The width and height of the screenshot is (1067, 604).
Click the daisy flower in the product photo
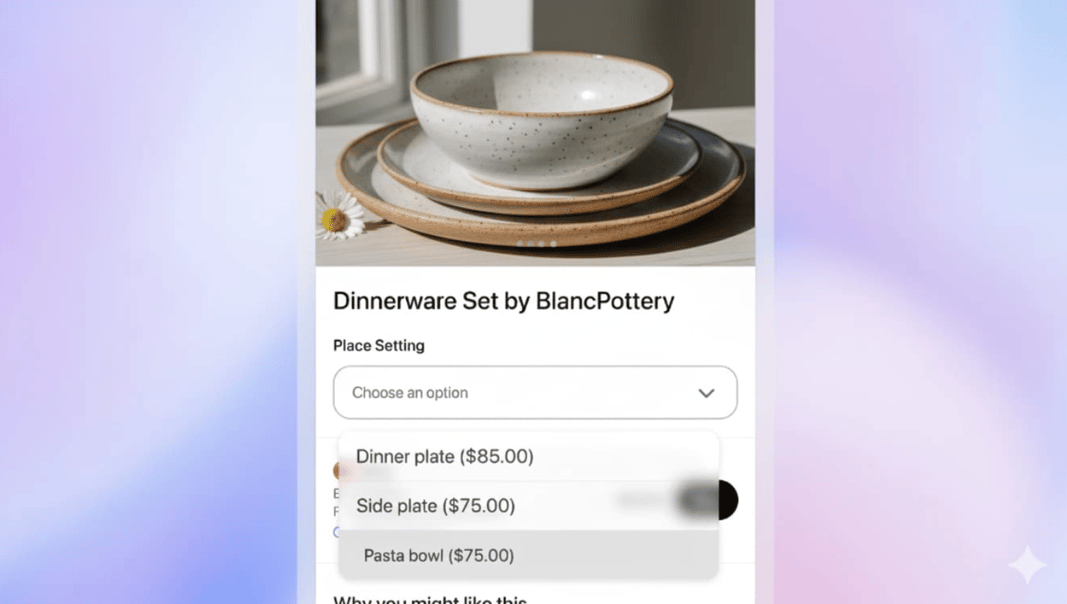[338, 216]
